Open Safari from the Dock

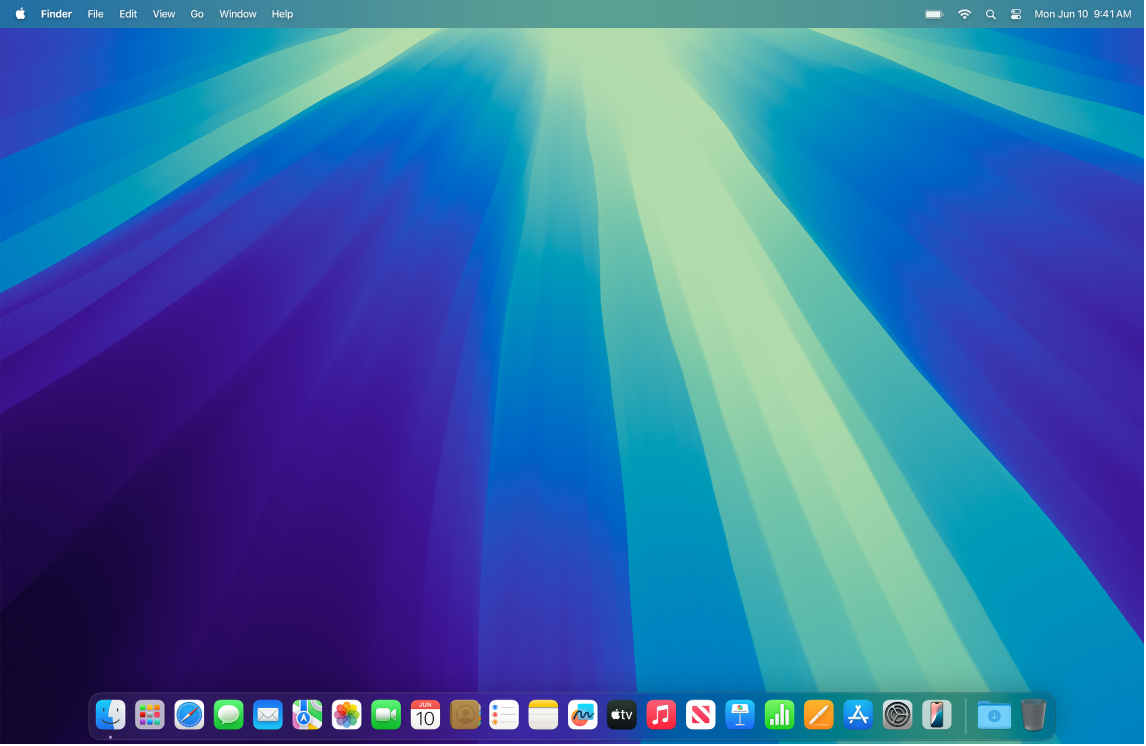pyautogui.click(x=189, y=715)
